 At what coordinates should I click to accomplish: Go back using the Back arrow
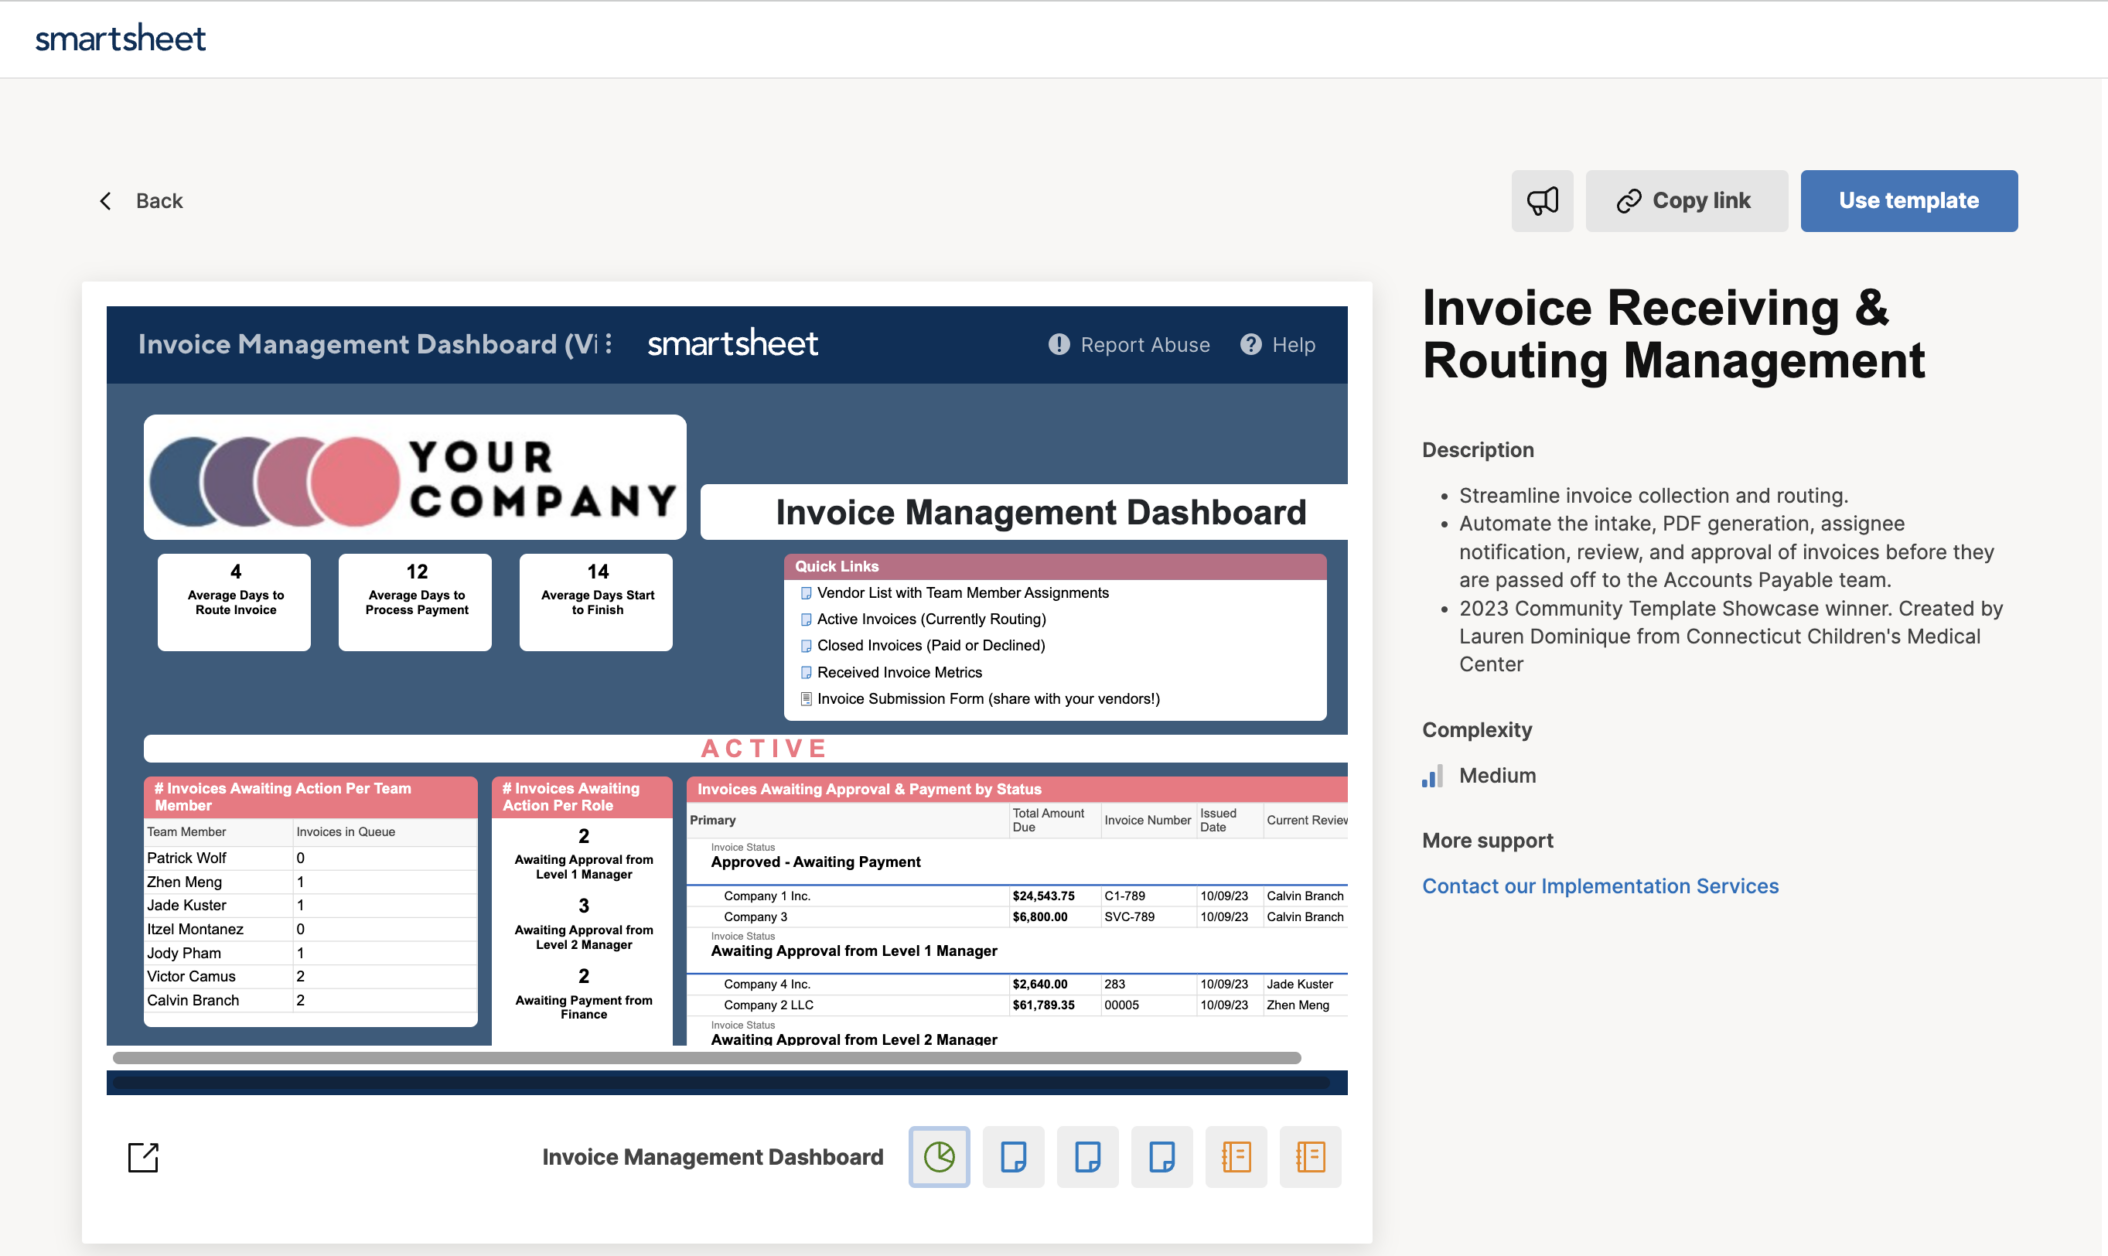pyautogui.click(x=140, y=201)
